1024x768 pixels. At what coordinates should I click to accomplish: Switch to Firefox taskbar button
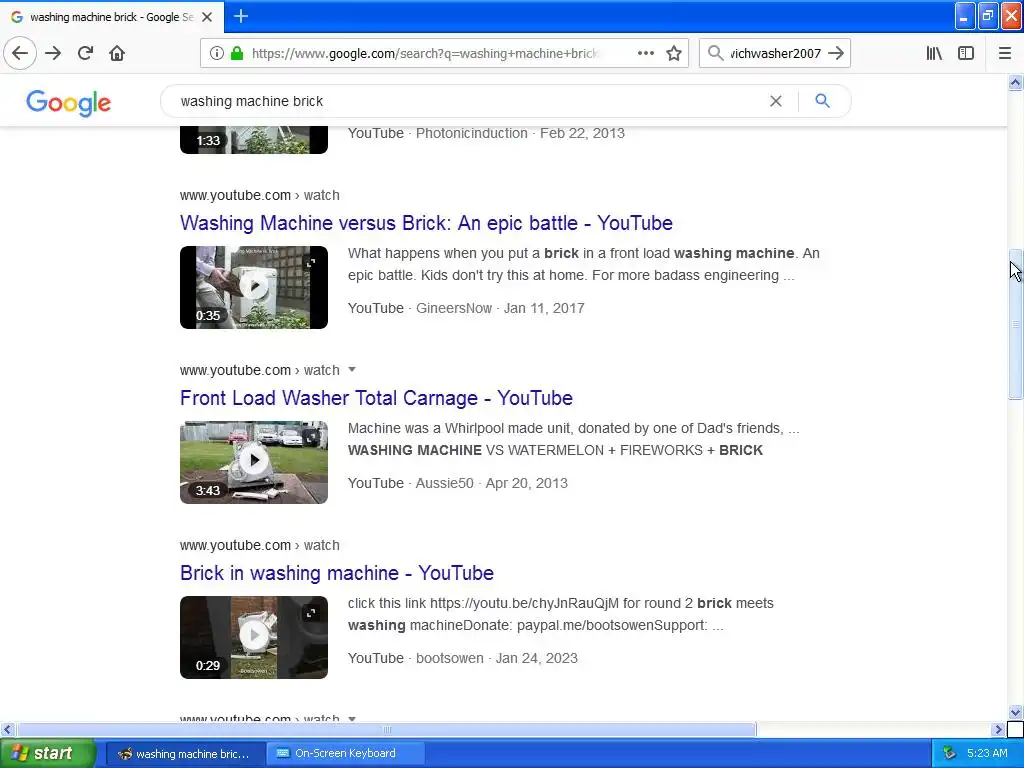tap(185, 754)
